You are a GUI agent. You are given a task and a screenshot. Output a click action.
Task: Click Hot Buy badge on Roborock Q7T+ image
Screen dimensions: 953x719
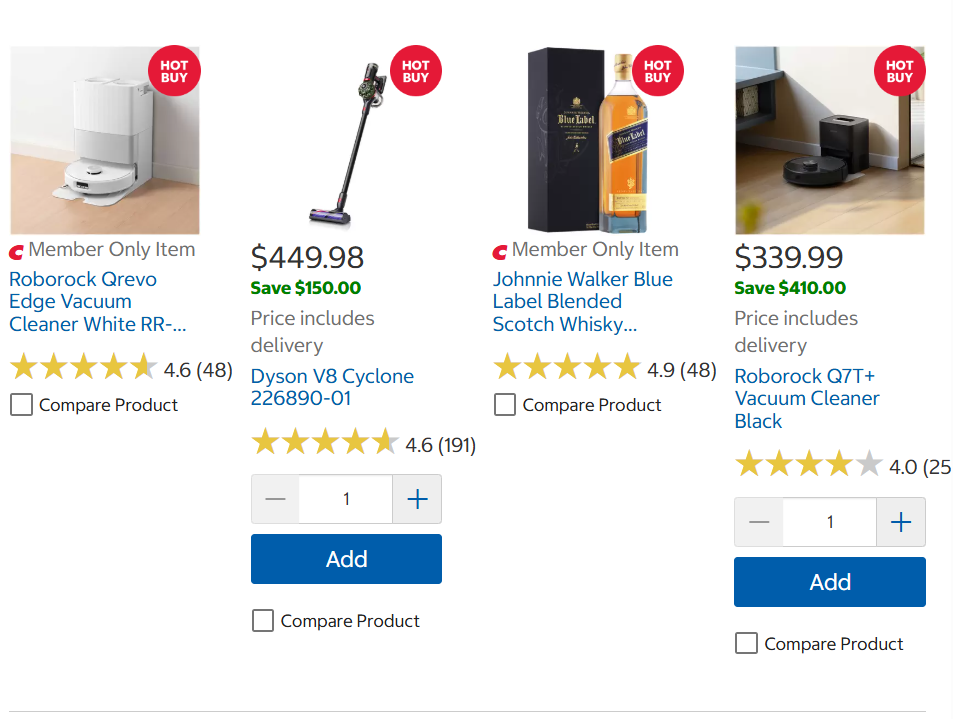click(900, 71)
